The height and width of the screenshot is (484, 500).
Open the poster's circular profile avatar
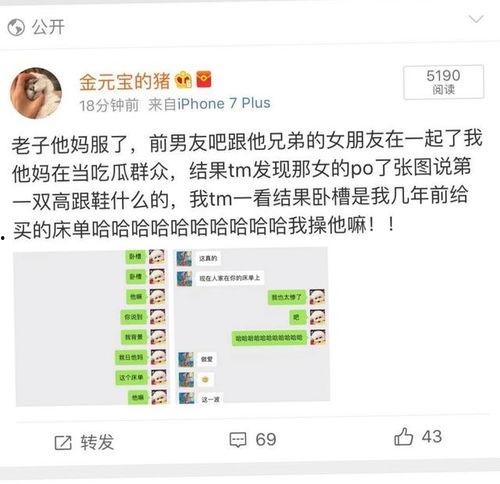tap(36, 93)
